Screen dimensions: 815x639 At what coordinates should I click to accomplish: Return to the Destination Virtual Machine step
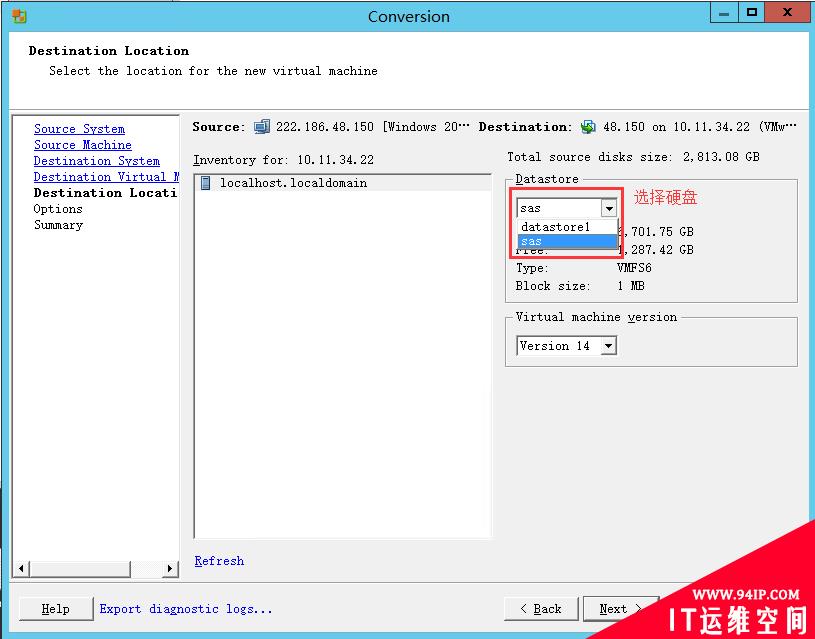pos(106,177)
